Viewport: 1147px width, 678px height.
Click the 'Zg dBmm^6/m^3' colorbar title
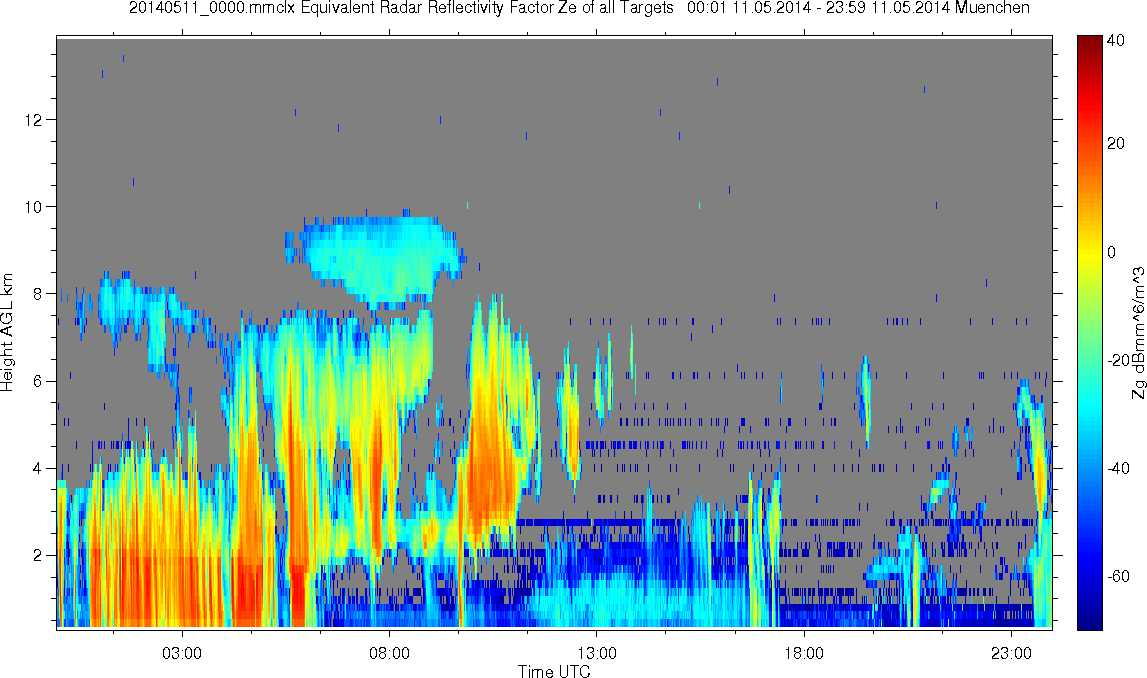[1138, 333]
